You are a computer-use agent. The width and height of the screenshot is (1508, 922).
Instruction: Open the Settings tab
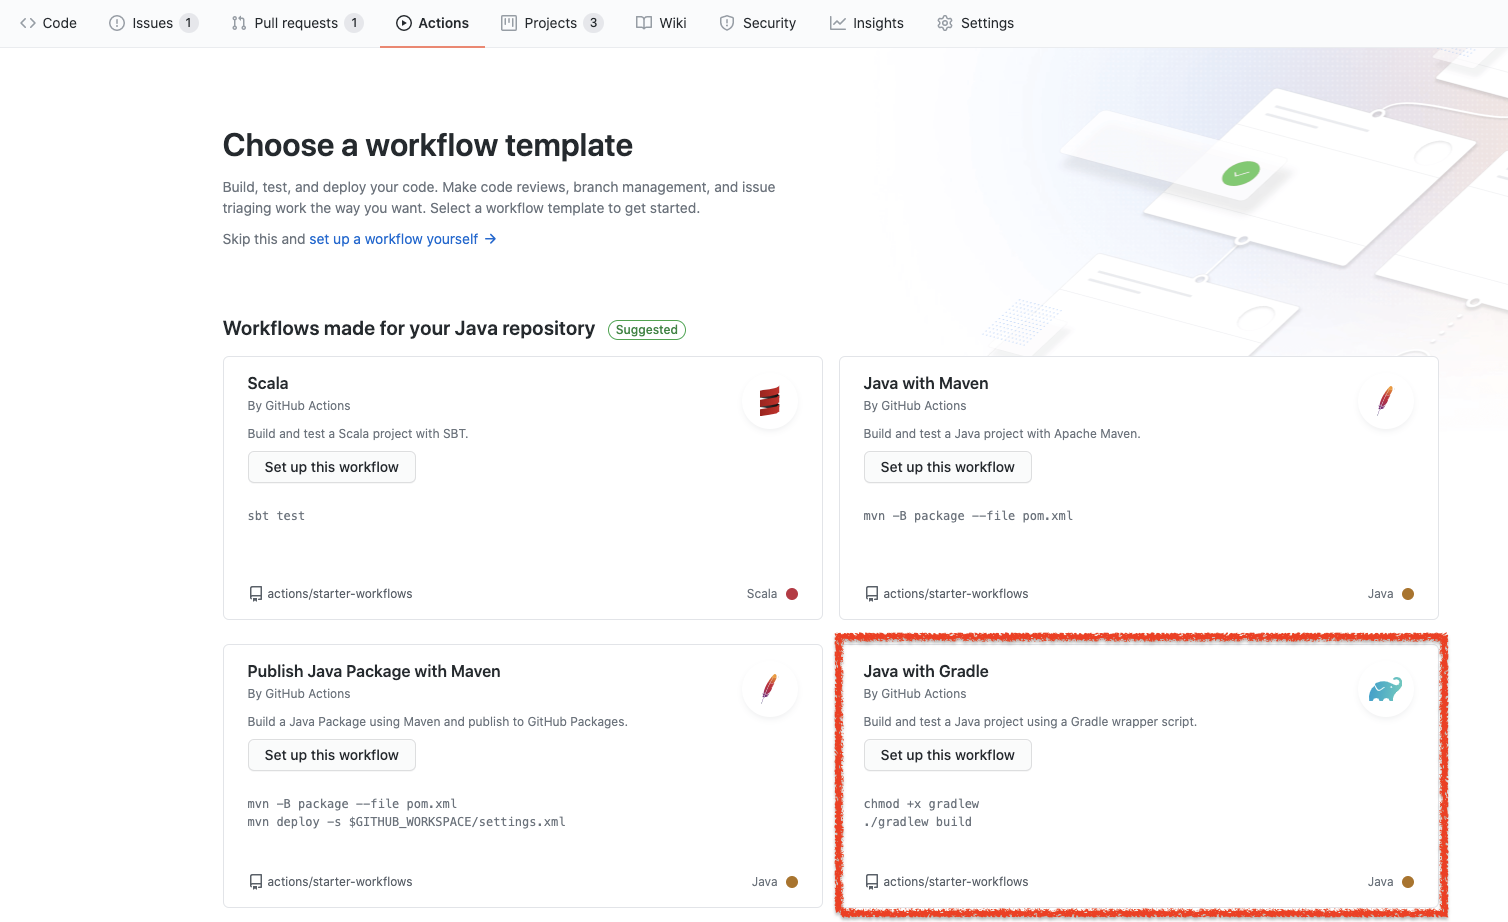click(x=975, y=23)
